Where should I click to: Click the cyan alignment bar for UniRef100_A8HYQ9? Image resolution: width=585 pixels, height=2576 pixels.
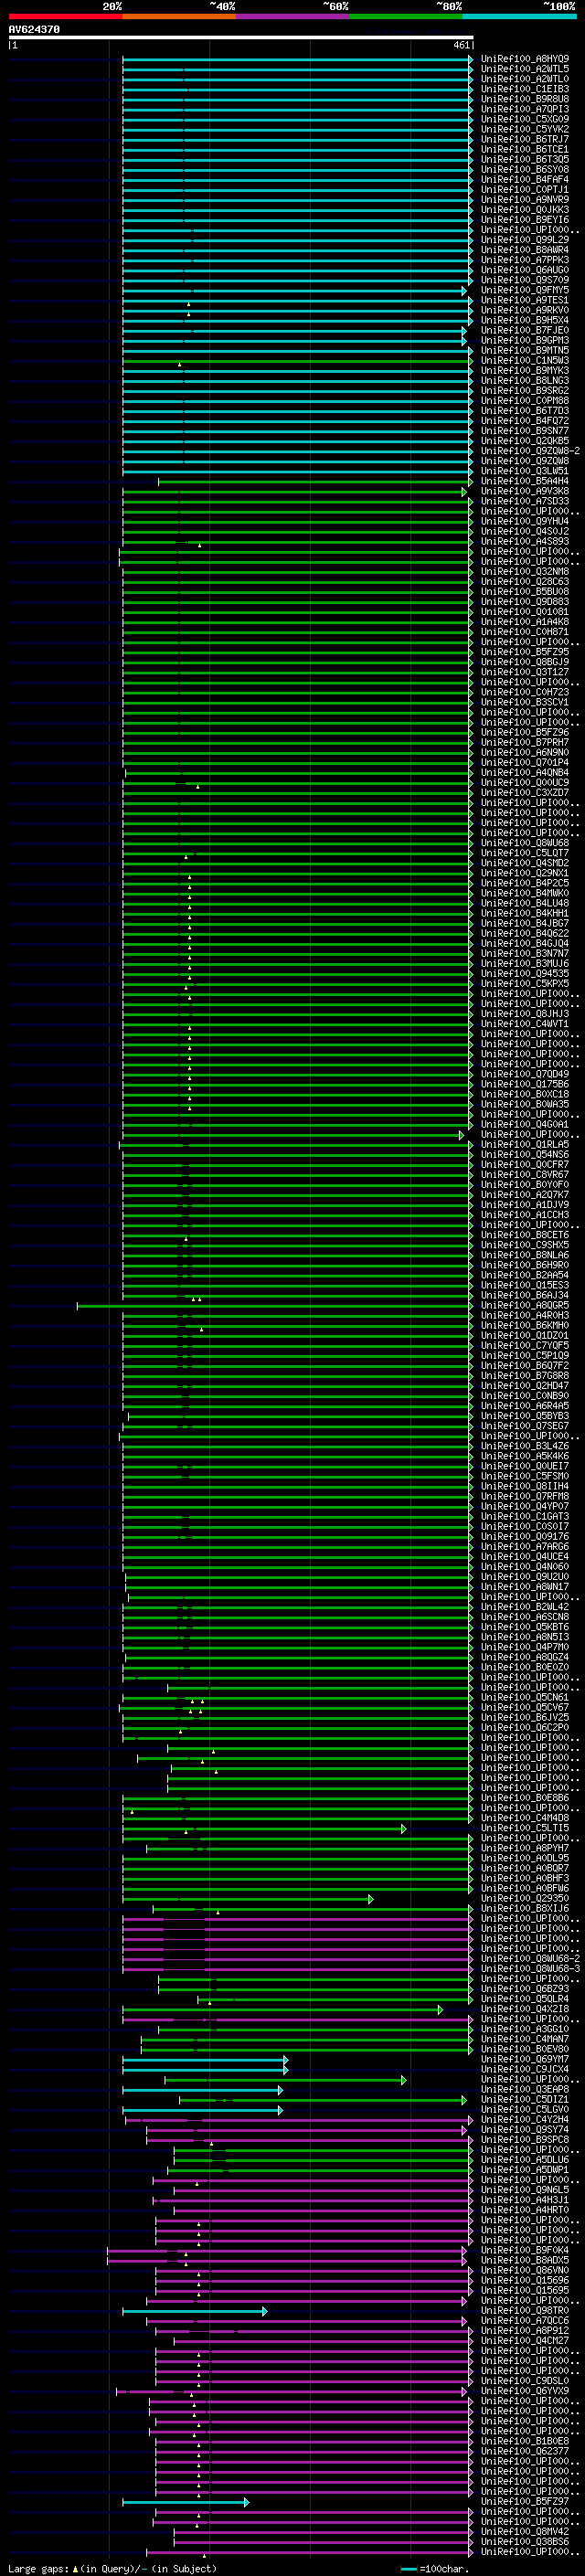click(297, 59)
